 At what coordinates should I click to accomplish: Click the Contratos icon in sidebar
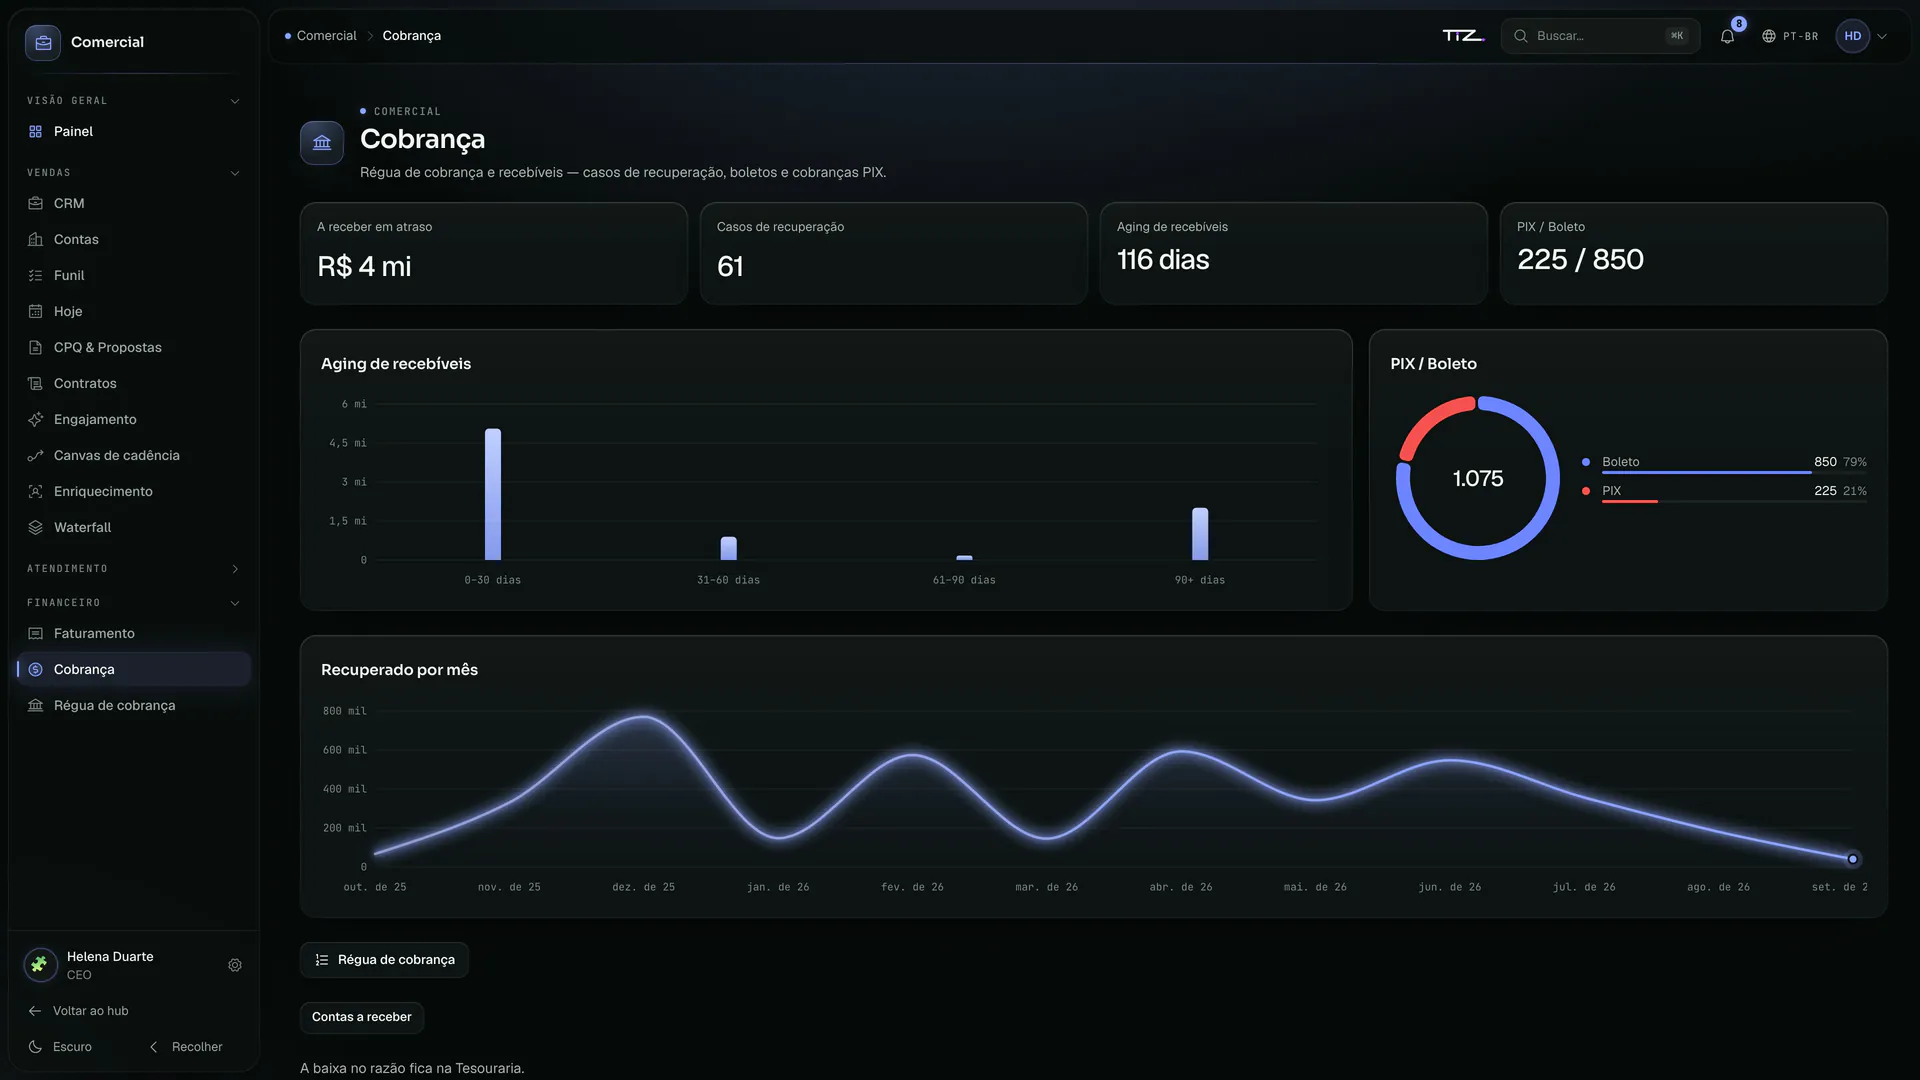36,383
